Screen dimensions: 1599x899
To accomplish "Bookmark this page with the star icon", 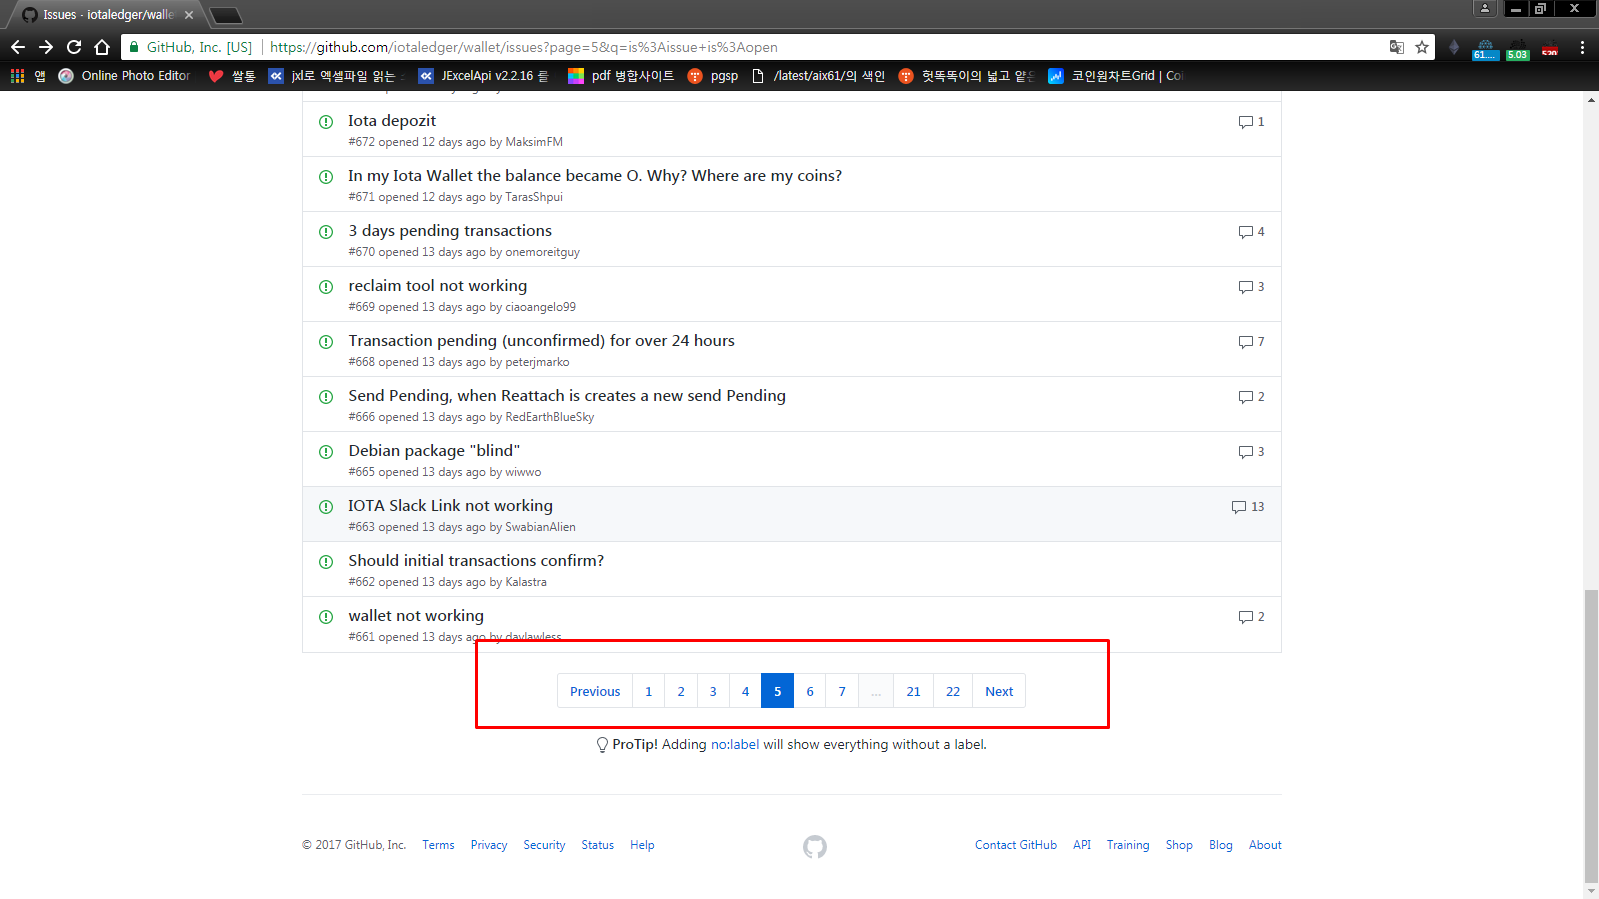I will [1422, 47].
